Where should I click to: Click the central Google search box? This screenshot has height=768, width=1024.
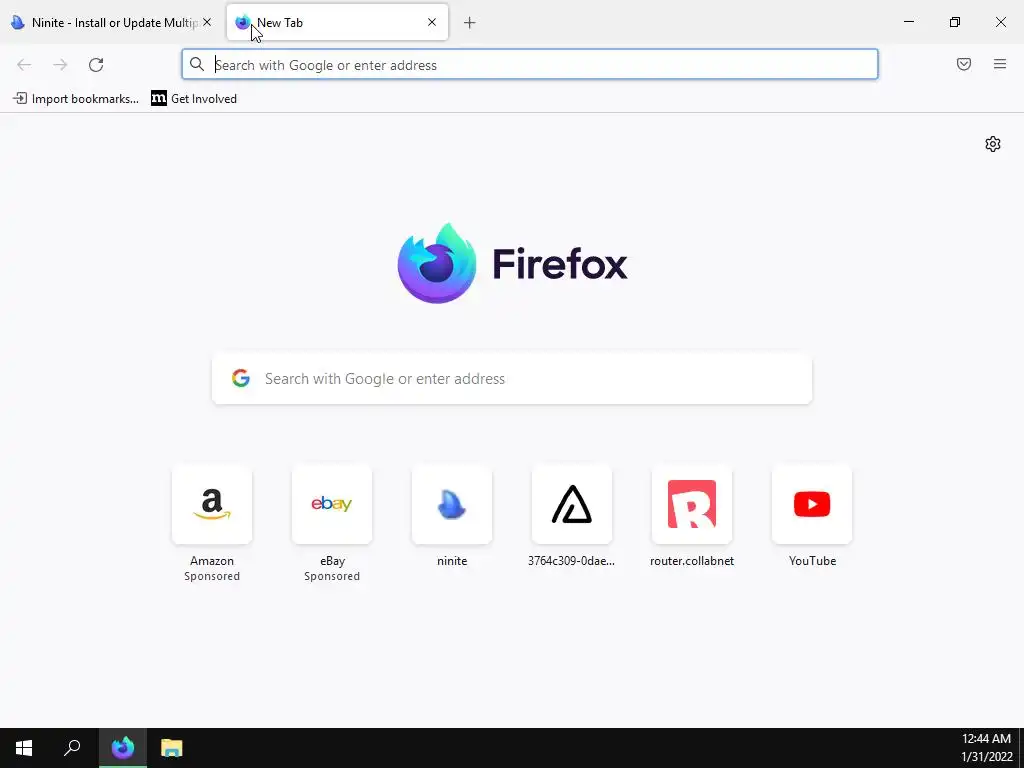coord(512,379)
